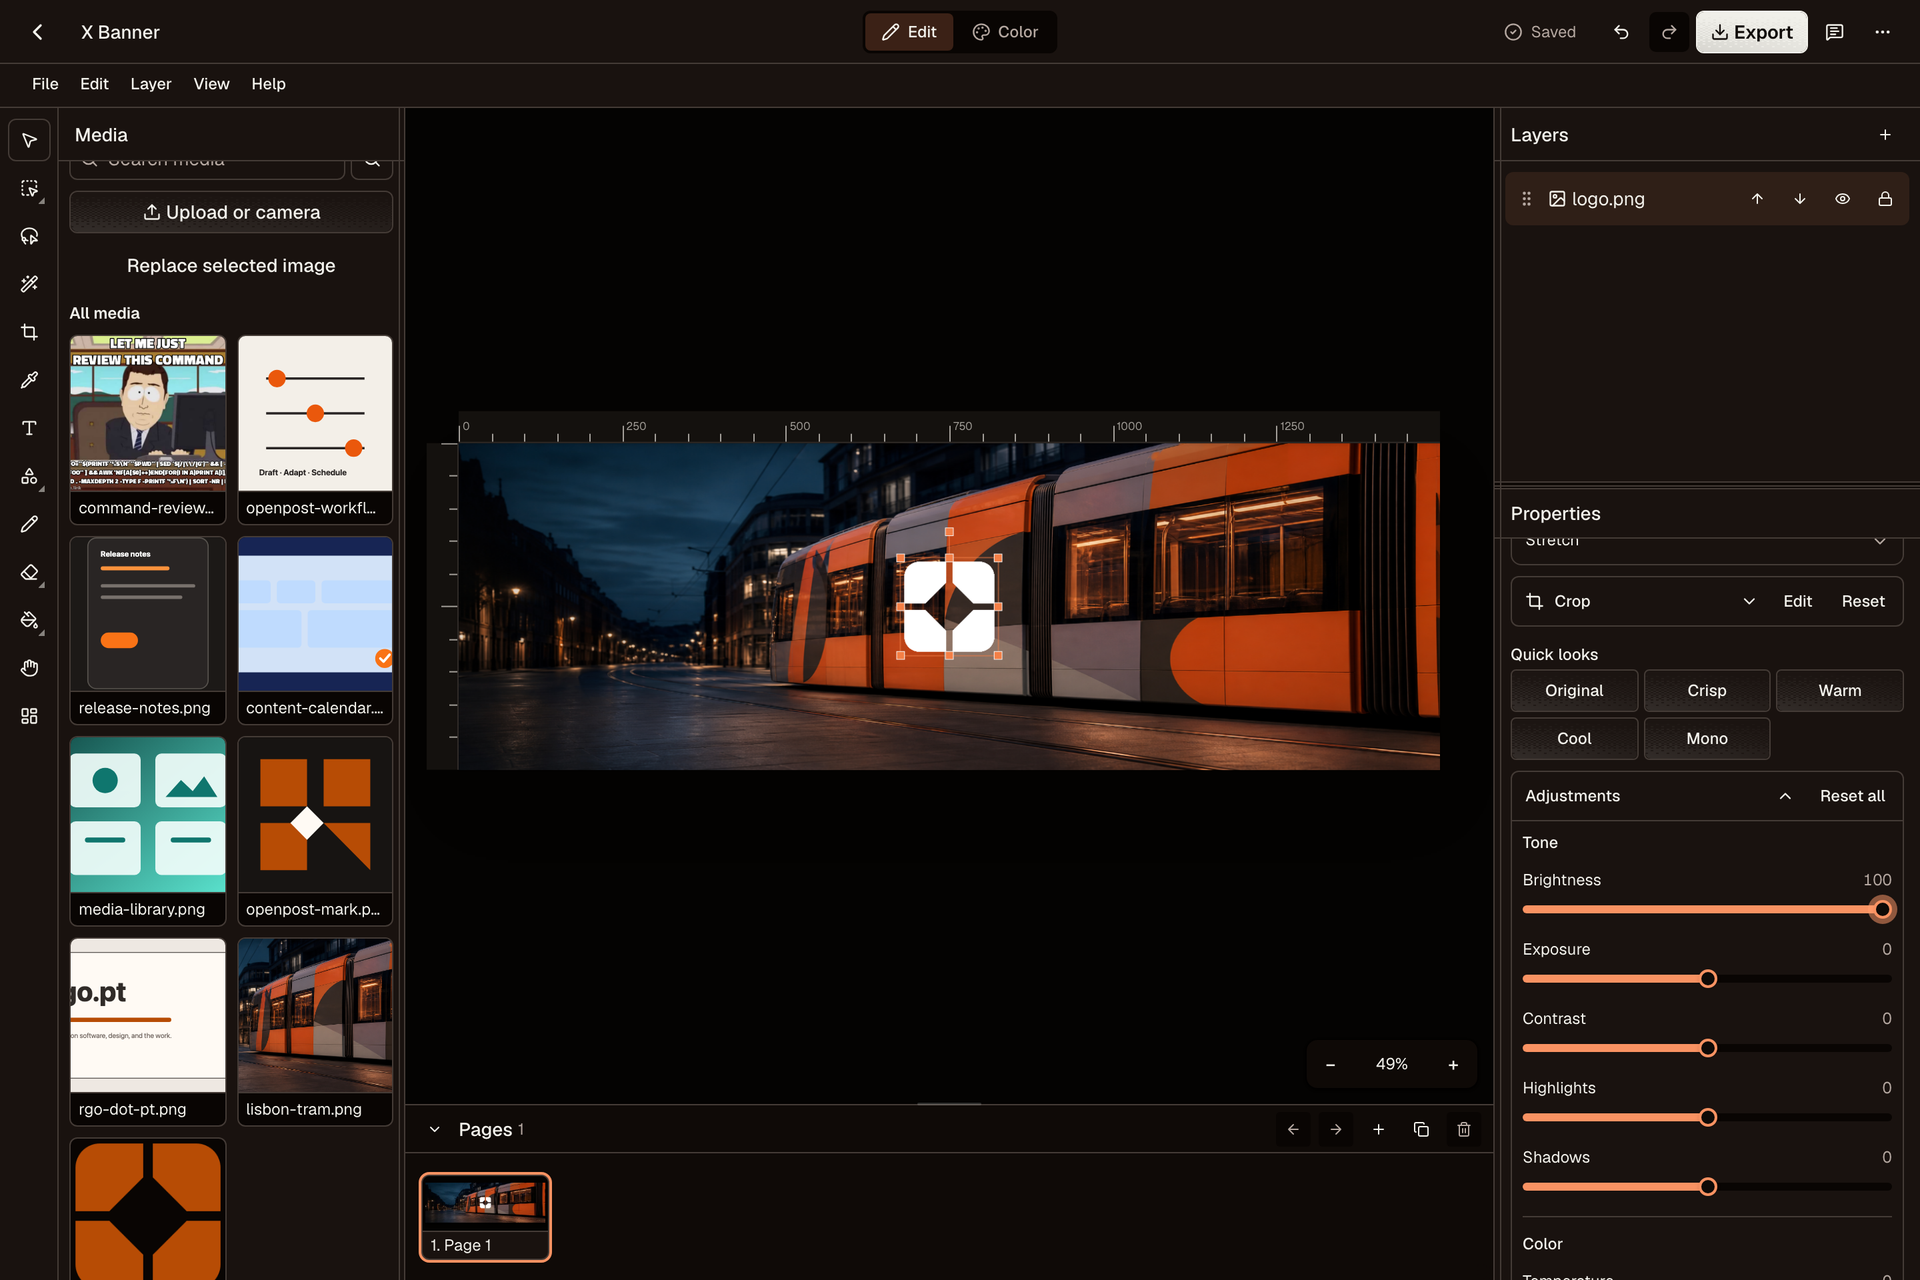
Task: Collapse the Pages panel
Action: point(434,1129)
